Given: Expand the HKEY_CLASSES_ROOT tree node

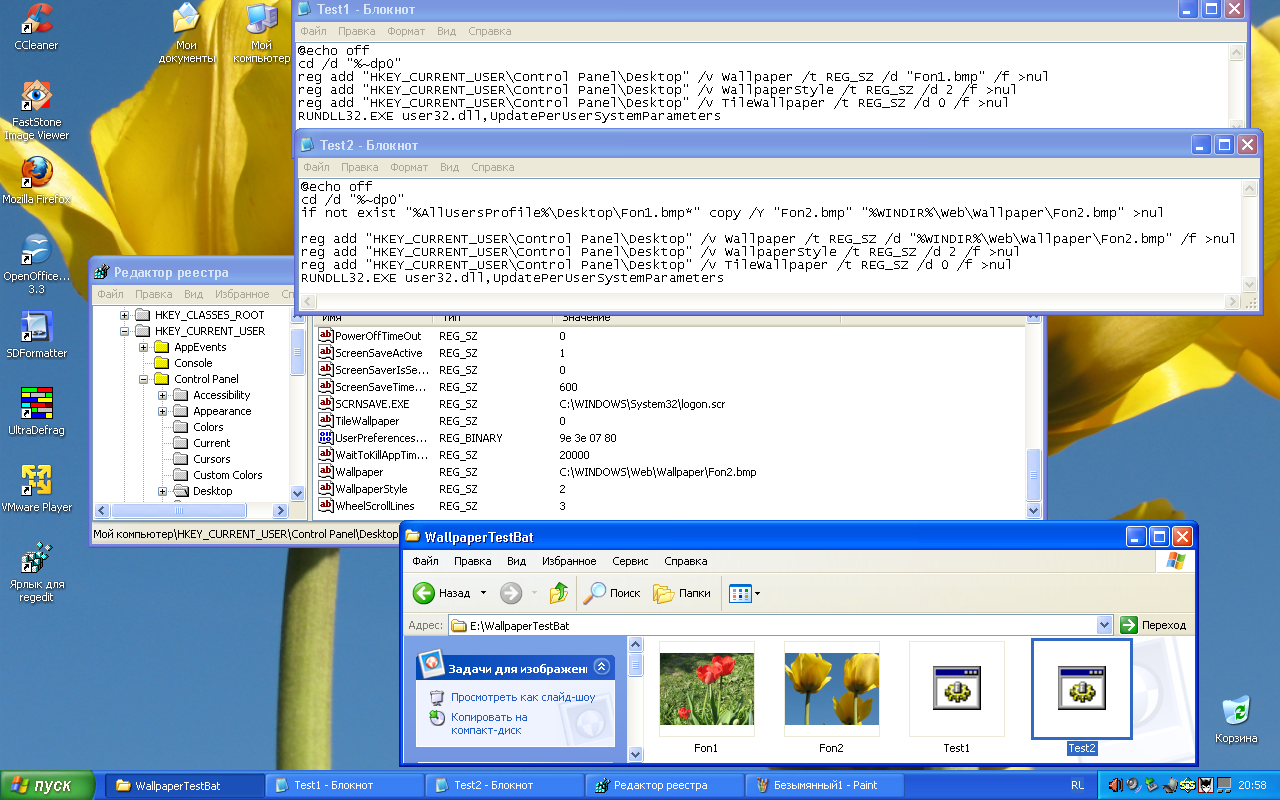Looking at the screenshot, I should click(125, 315).
